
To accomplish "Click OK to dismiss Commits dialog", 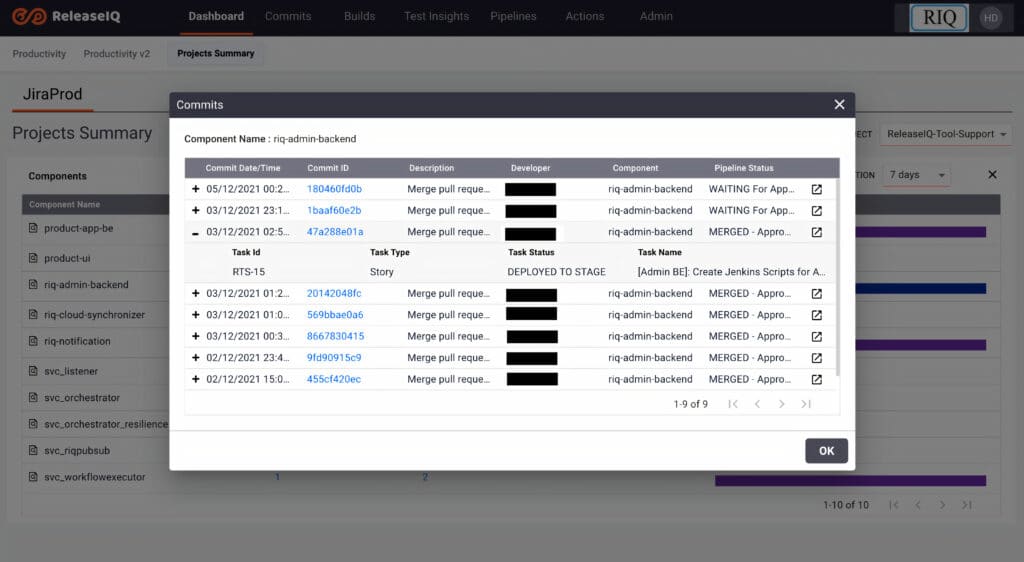I will pos(826,451).
